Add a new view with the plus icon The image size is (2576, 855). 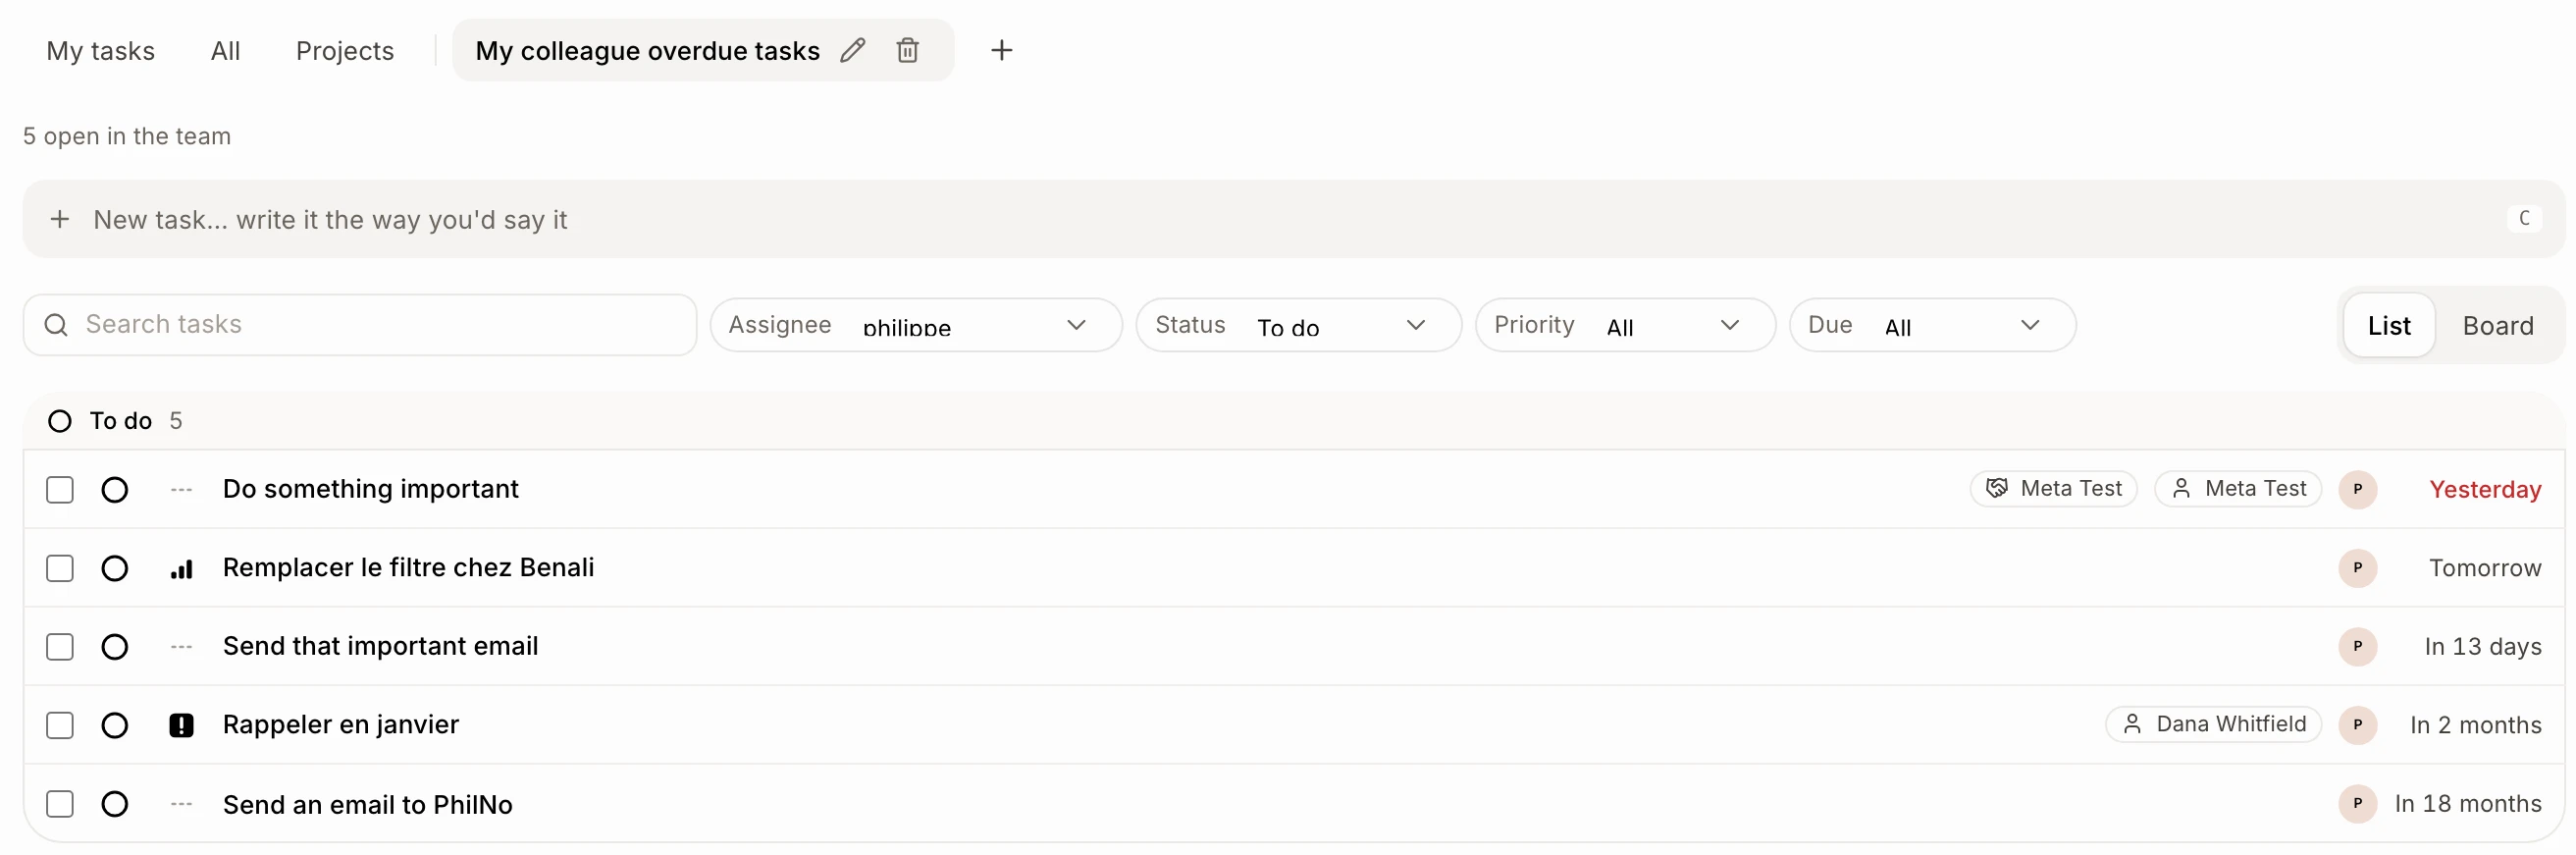1001,50
